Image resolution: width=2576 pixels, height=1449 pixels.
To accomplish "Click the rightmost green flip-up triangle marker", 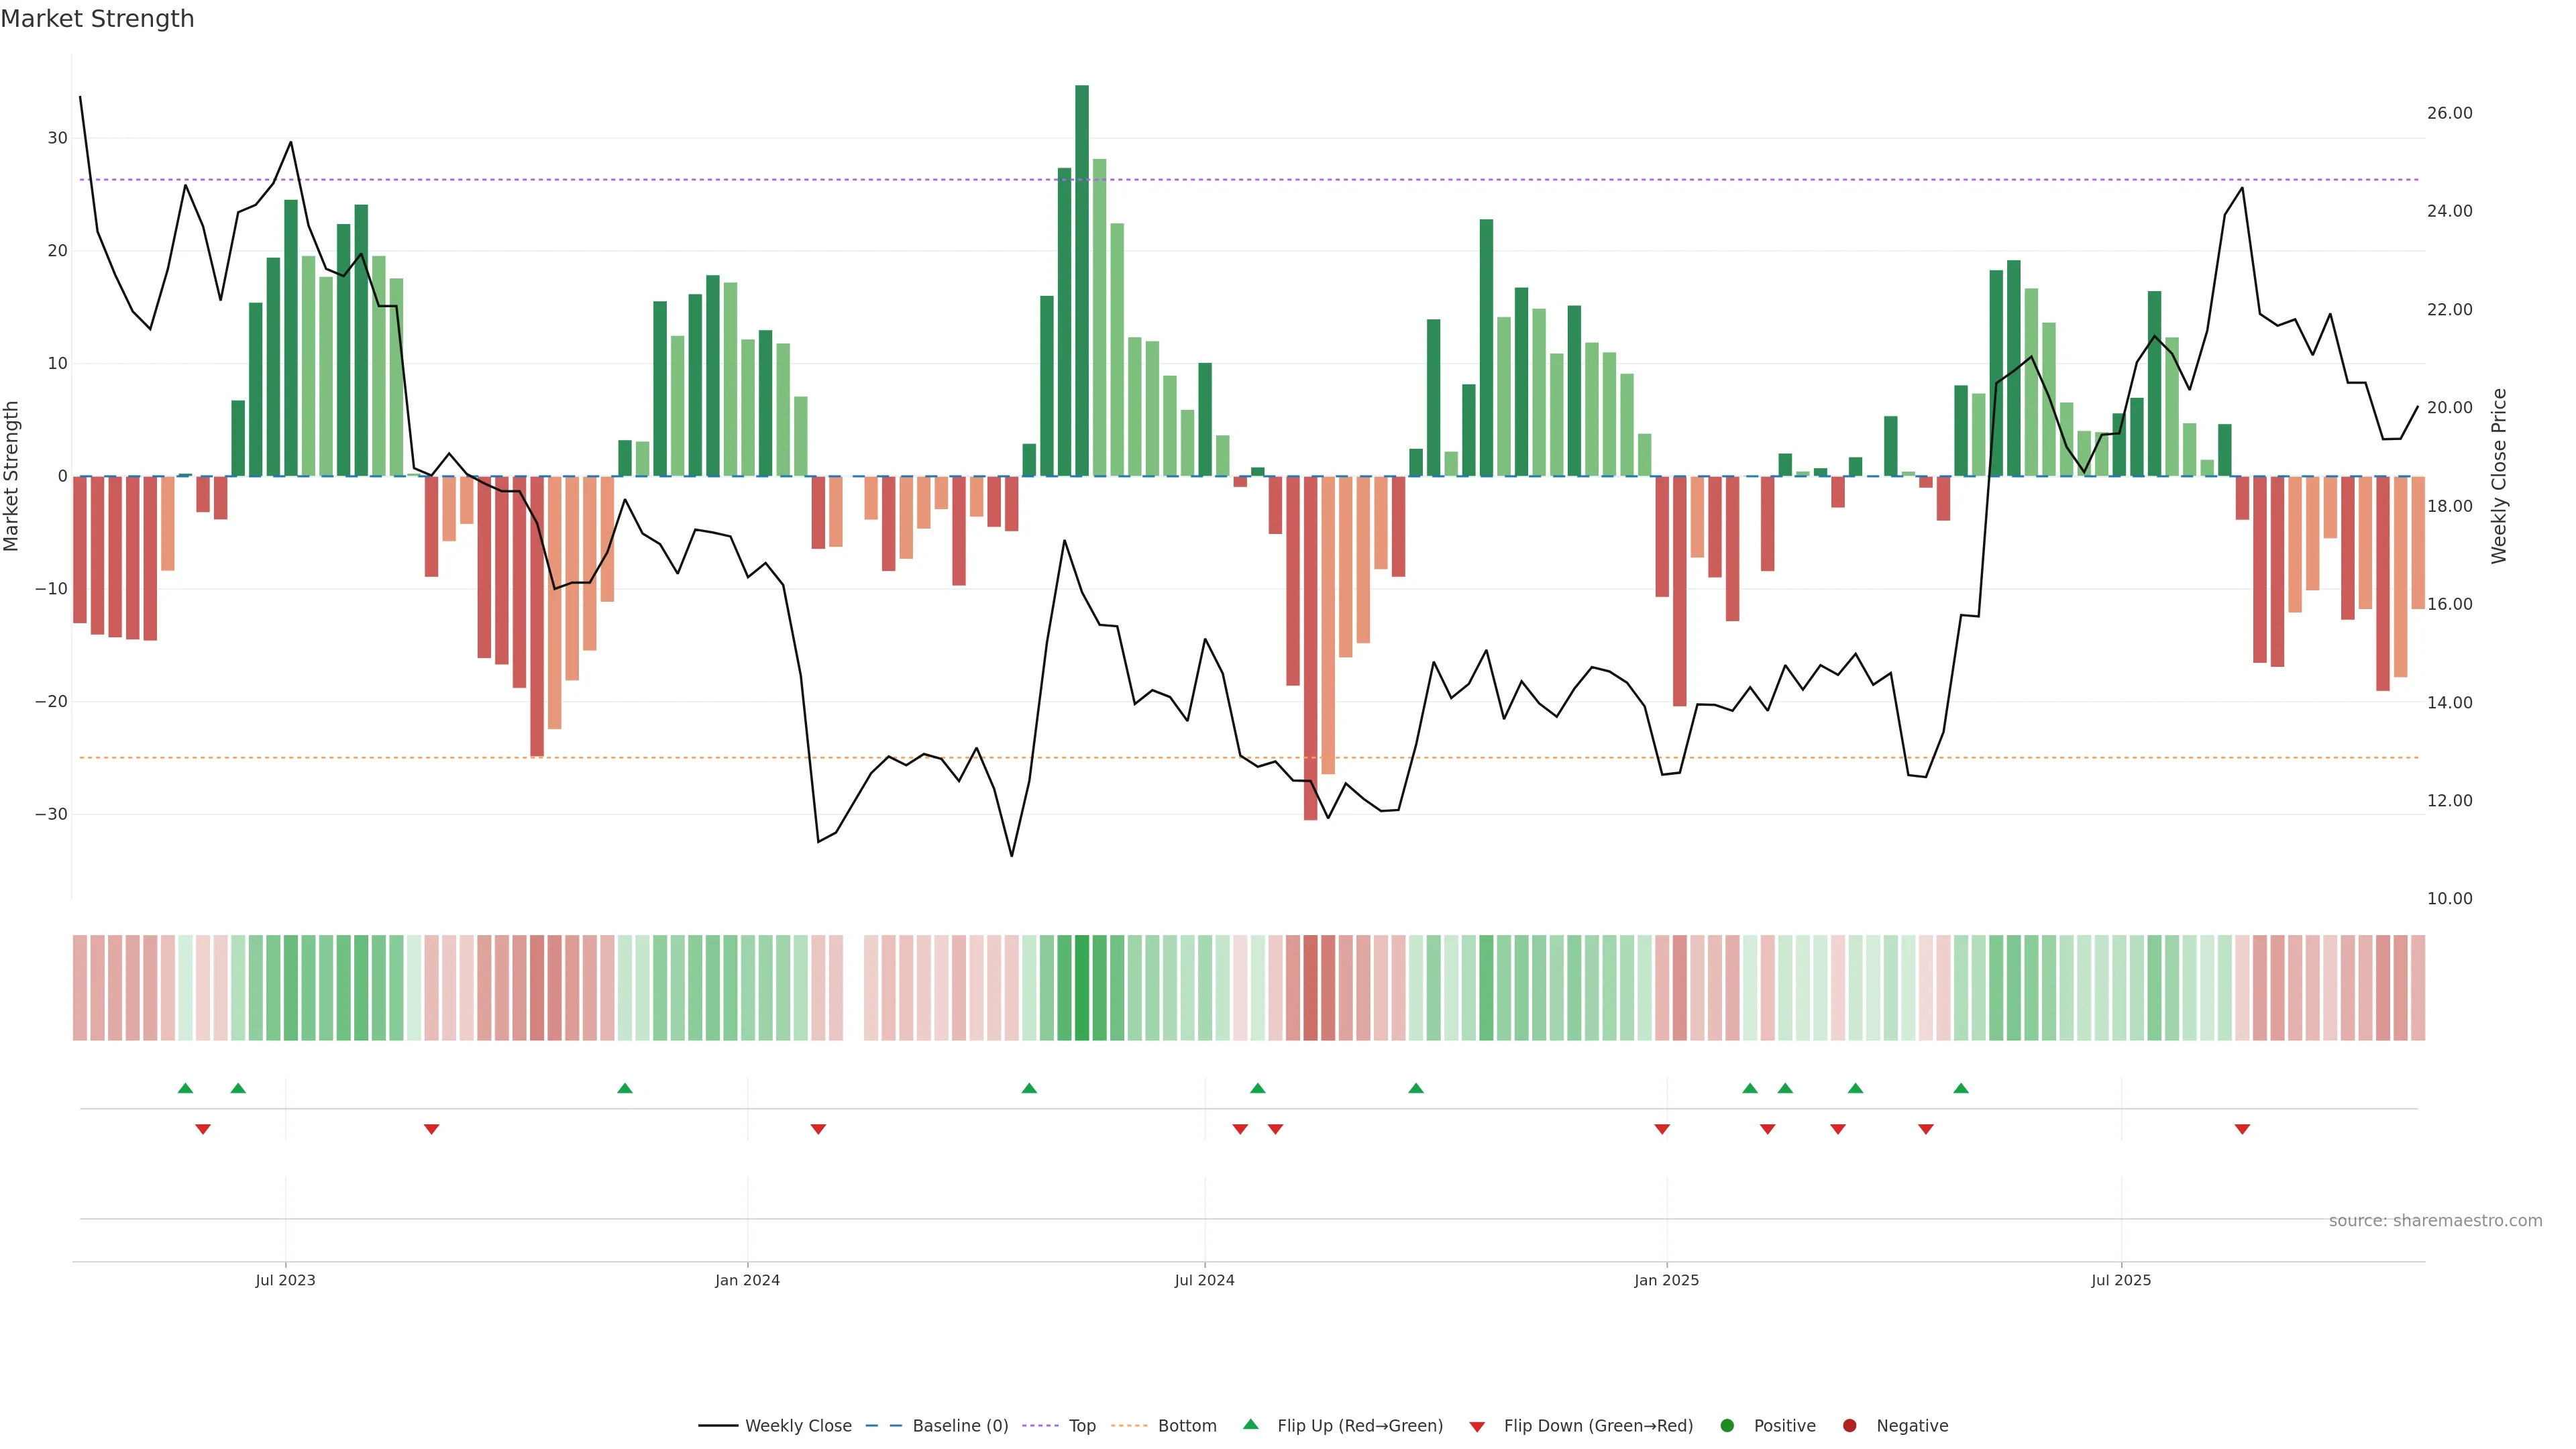I will pyautogui.click(x=1961, y=1088).
